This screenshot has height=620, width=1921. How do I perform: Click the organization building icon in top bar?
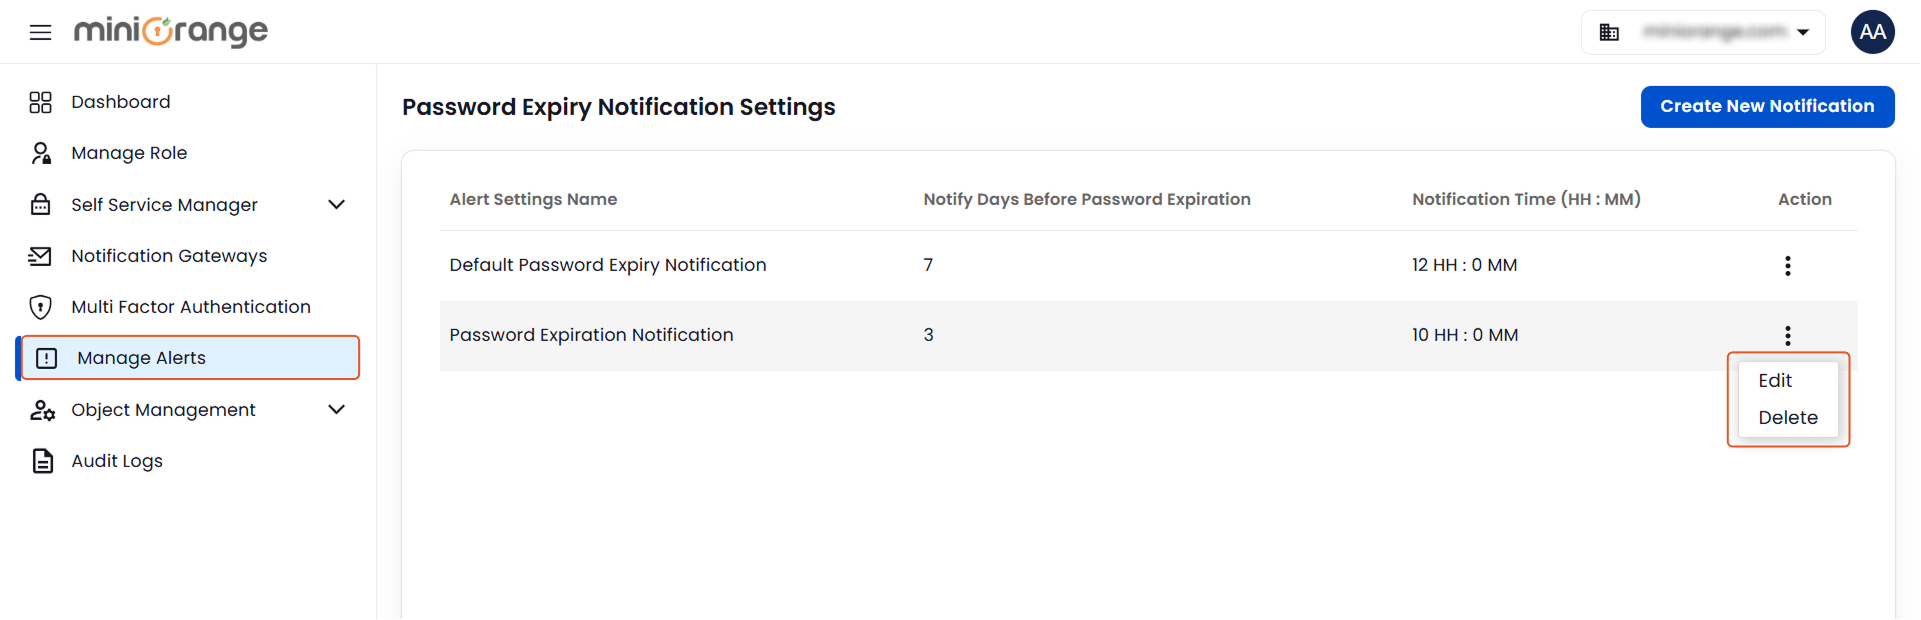pos(1610,31)
